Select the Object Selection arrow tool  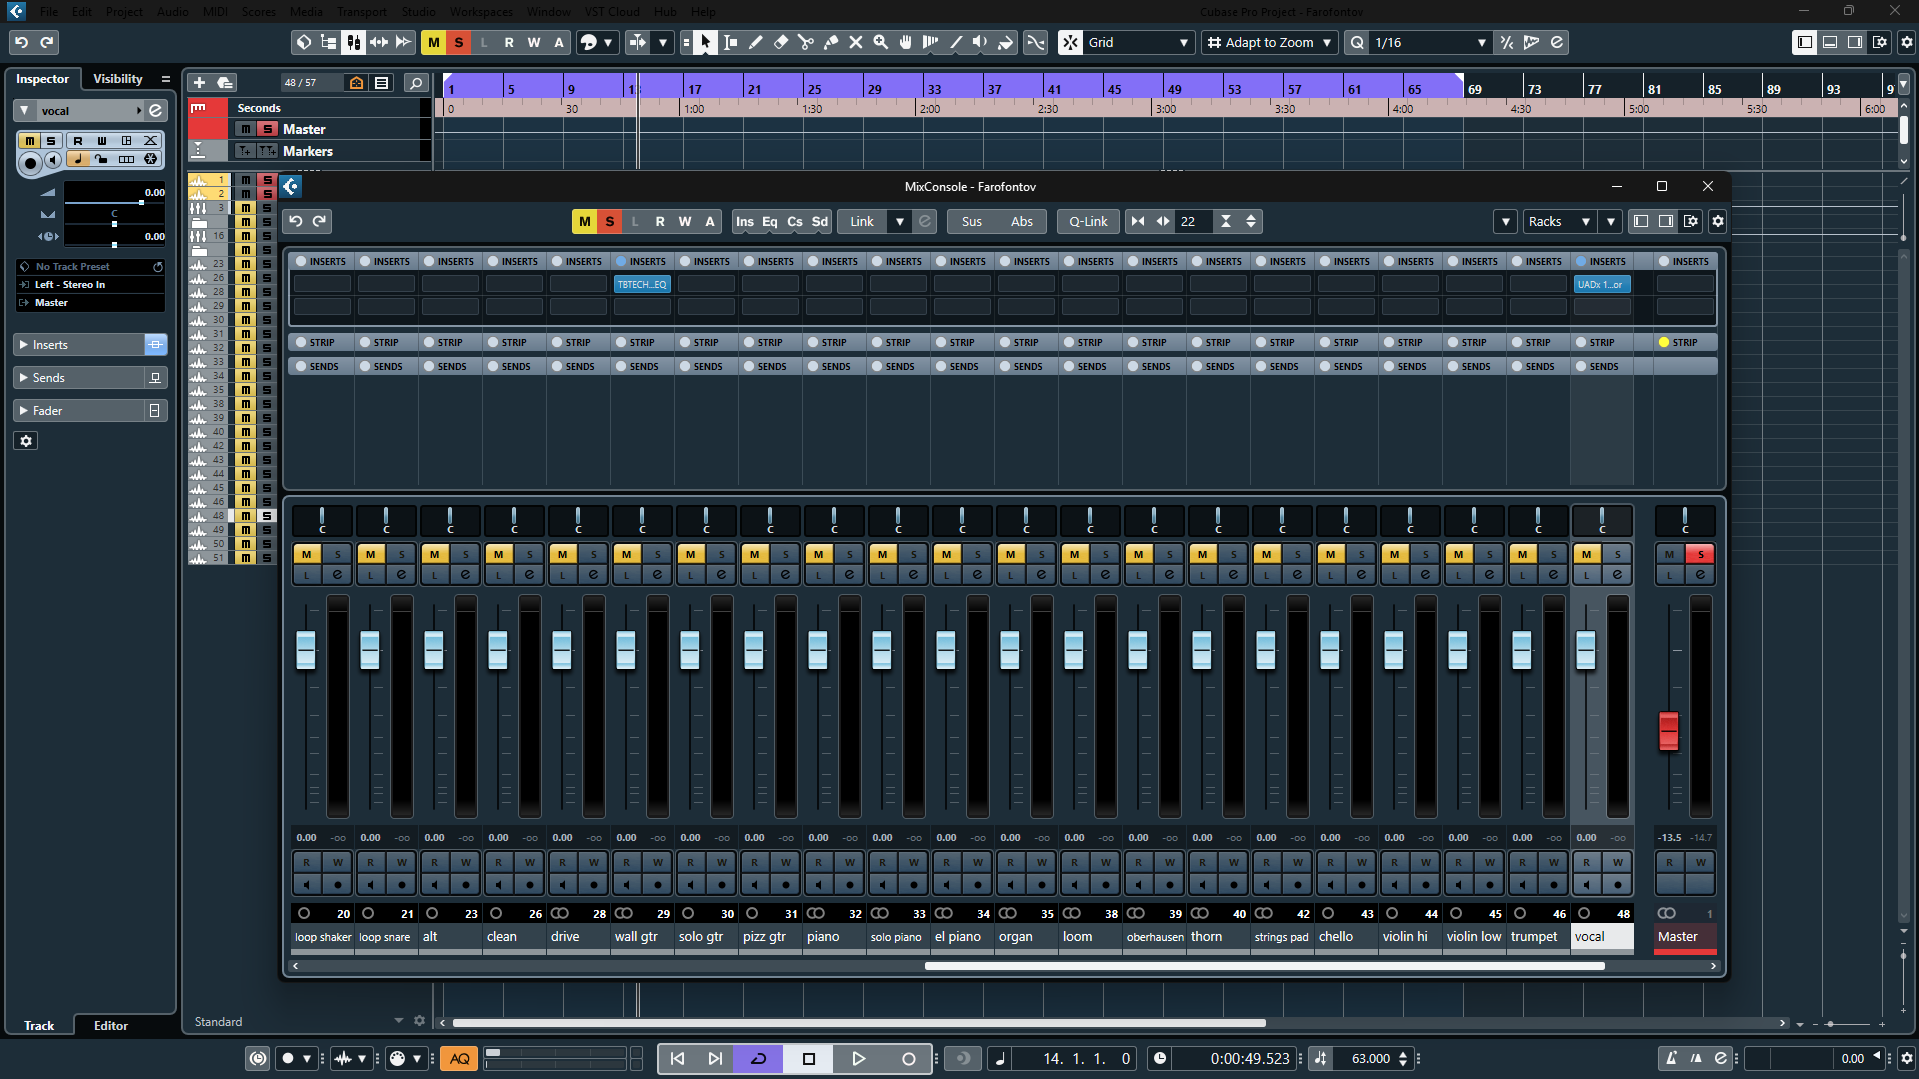point(706,42)
